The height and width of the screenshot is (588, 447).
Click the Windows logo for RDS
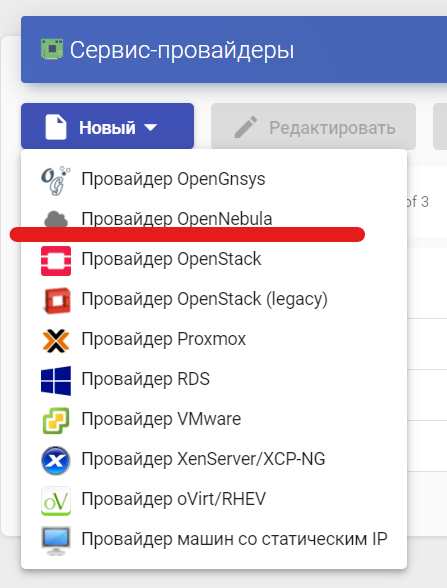[56, 381]
